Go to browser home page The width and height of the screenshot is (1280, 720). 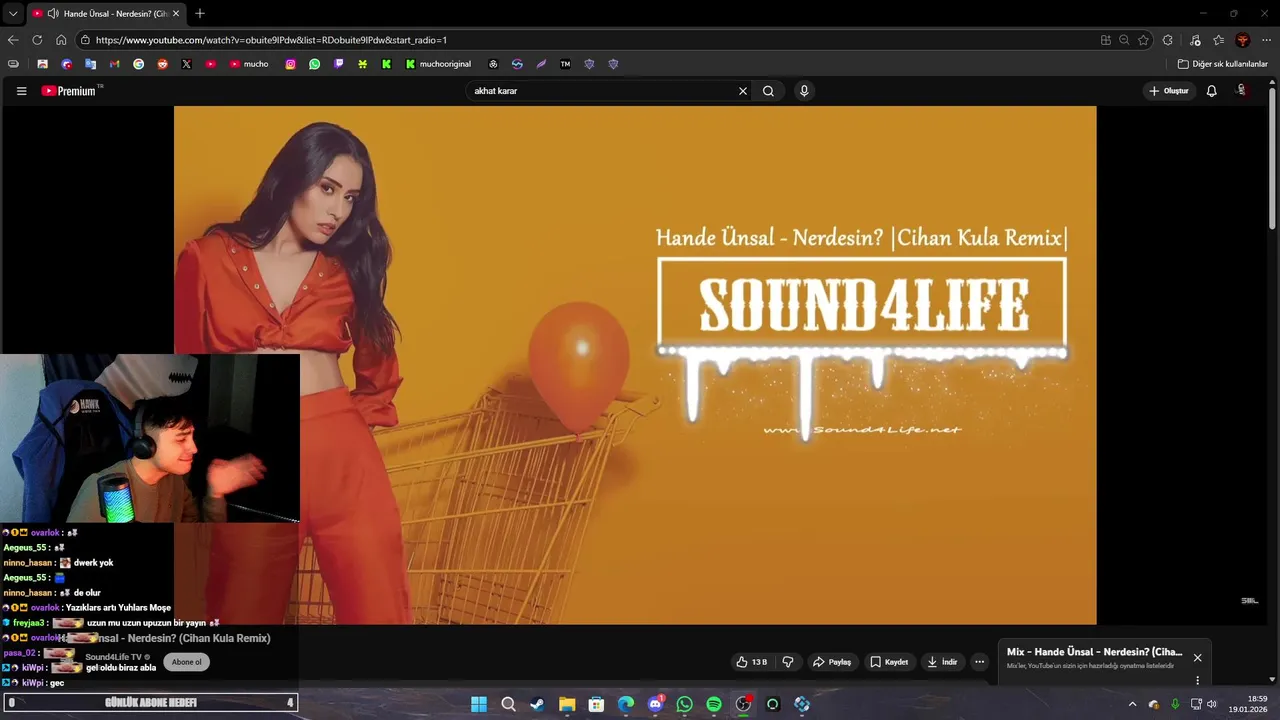pos(61,40)
